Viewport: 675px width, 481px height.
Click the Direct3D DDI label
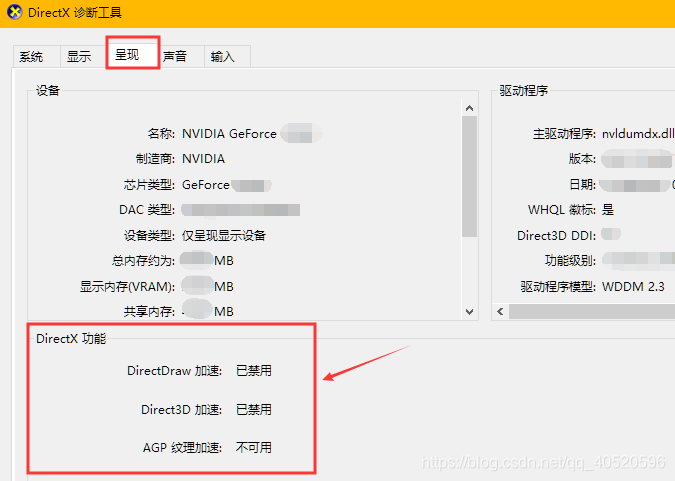(557, 236)
